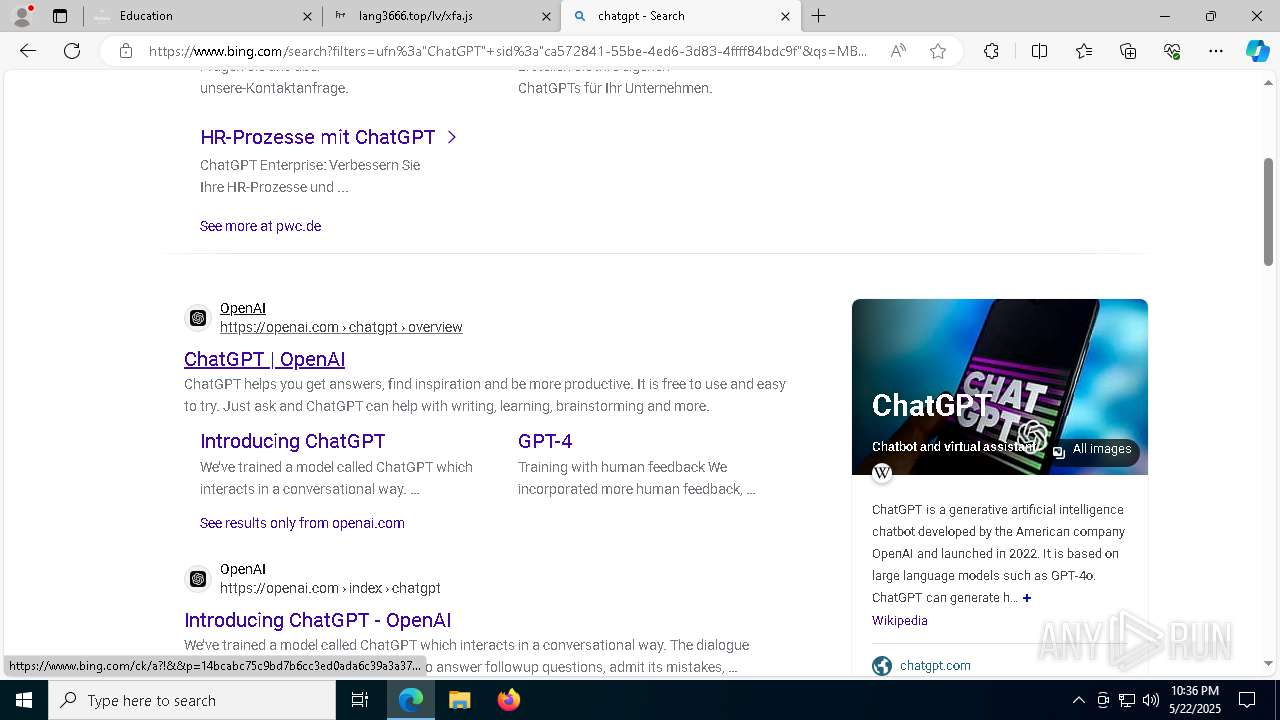This screenshot has height=720, width=1280.
Task: Open the Windows Start menu
Action: [x=24, y=700]
